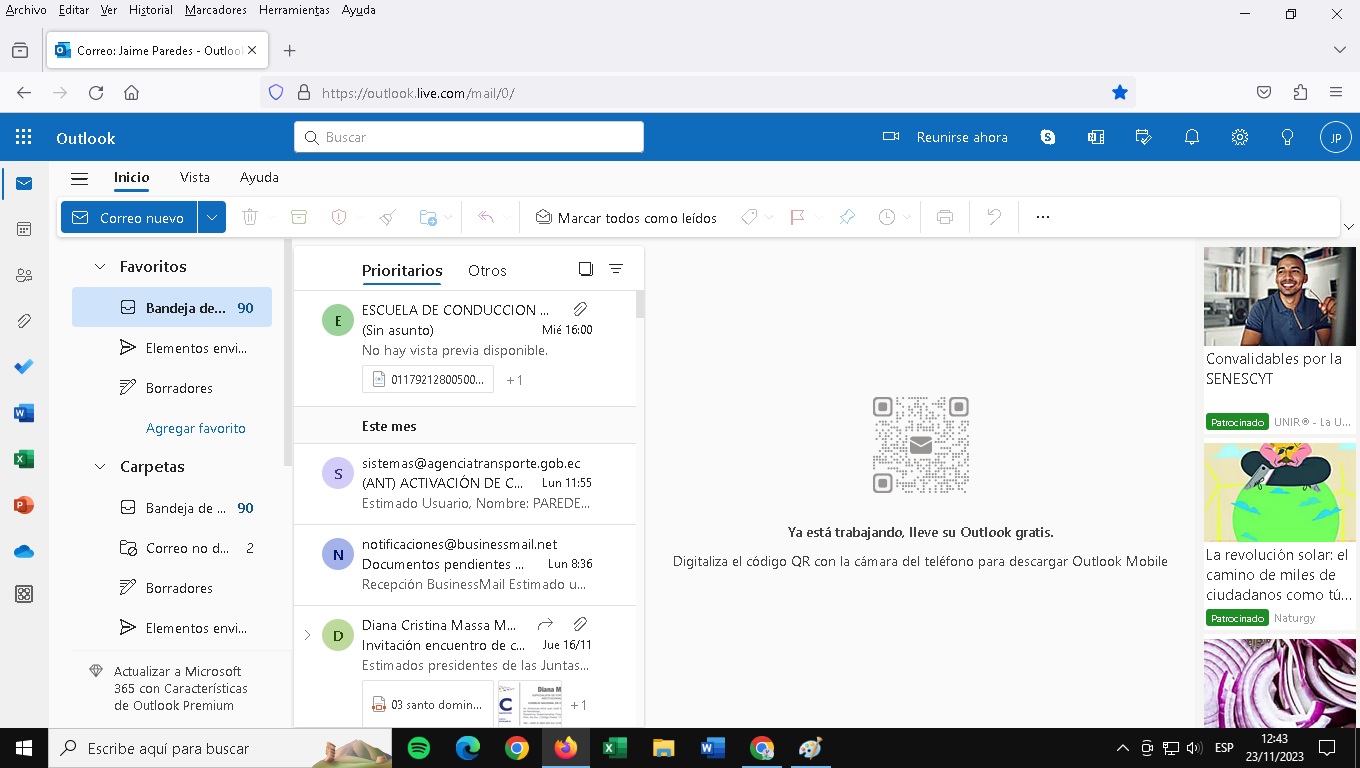Expand the Correo nuevo dropdown arrow
This screenshot has width=1360, height=768.
click(211, 217)
